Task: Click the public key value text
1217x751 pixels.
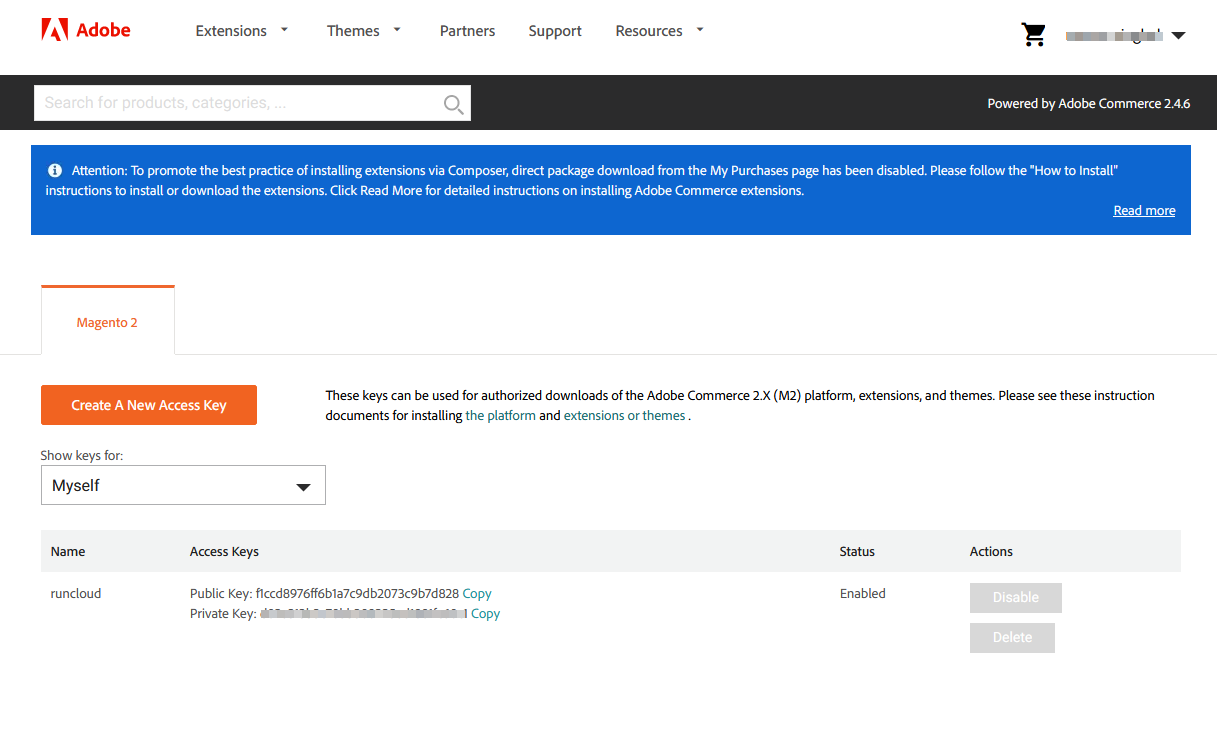Action: coord(357,593)
